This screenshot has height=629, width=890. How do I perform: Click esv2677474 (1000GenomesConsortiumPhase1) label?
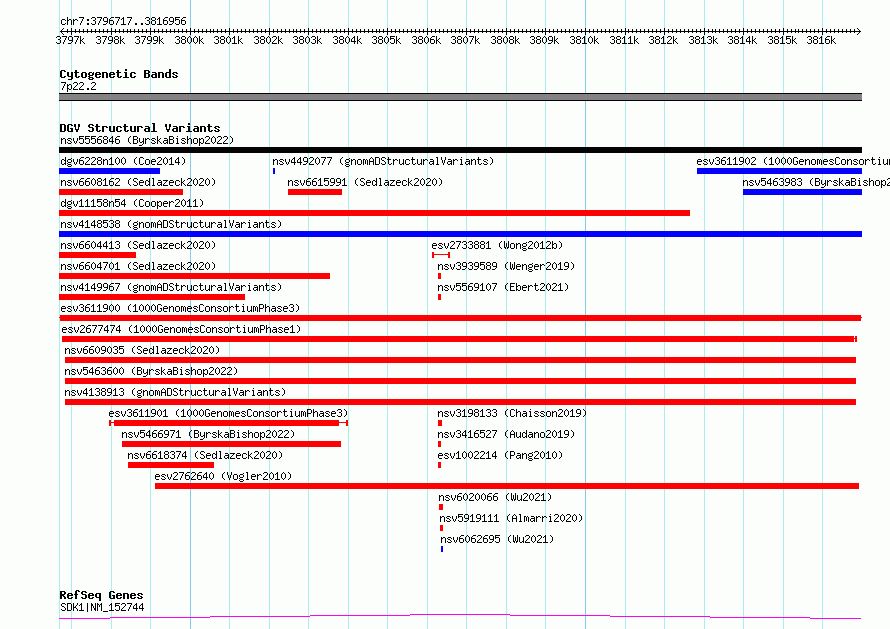point(181,329)
